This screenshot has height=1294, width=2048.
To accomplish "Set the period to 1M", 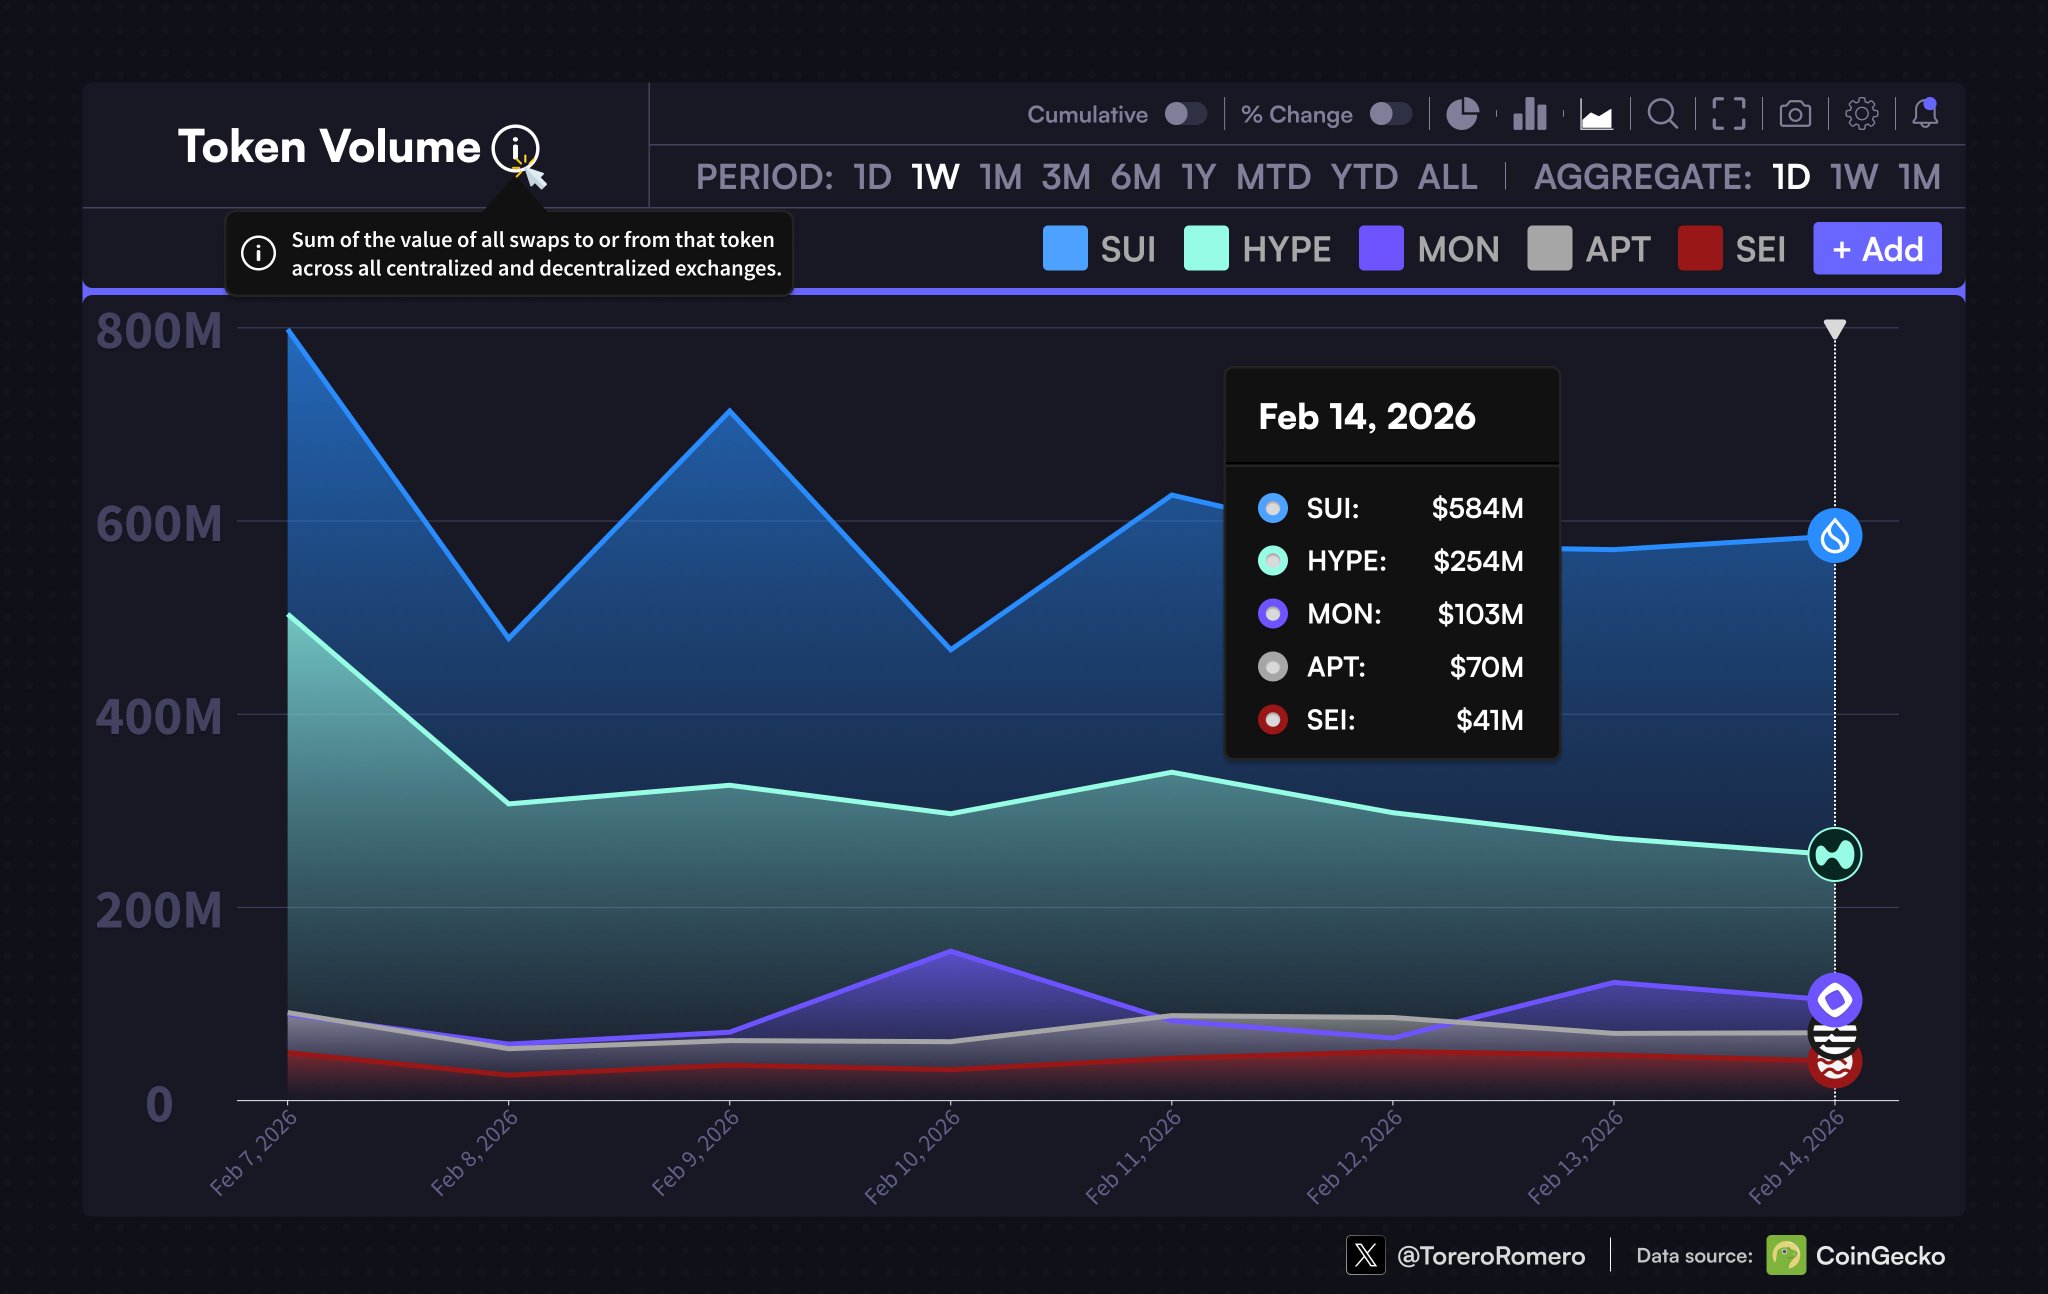I will (x=1000, y=177).
